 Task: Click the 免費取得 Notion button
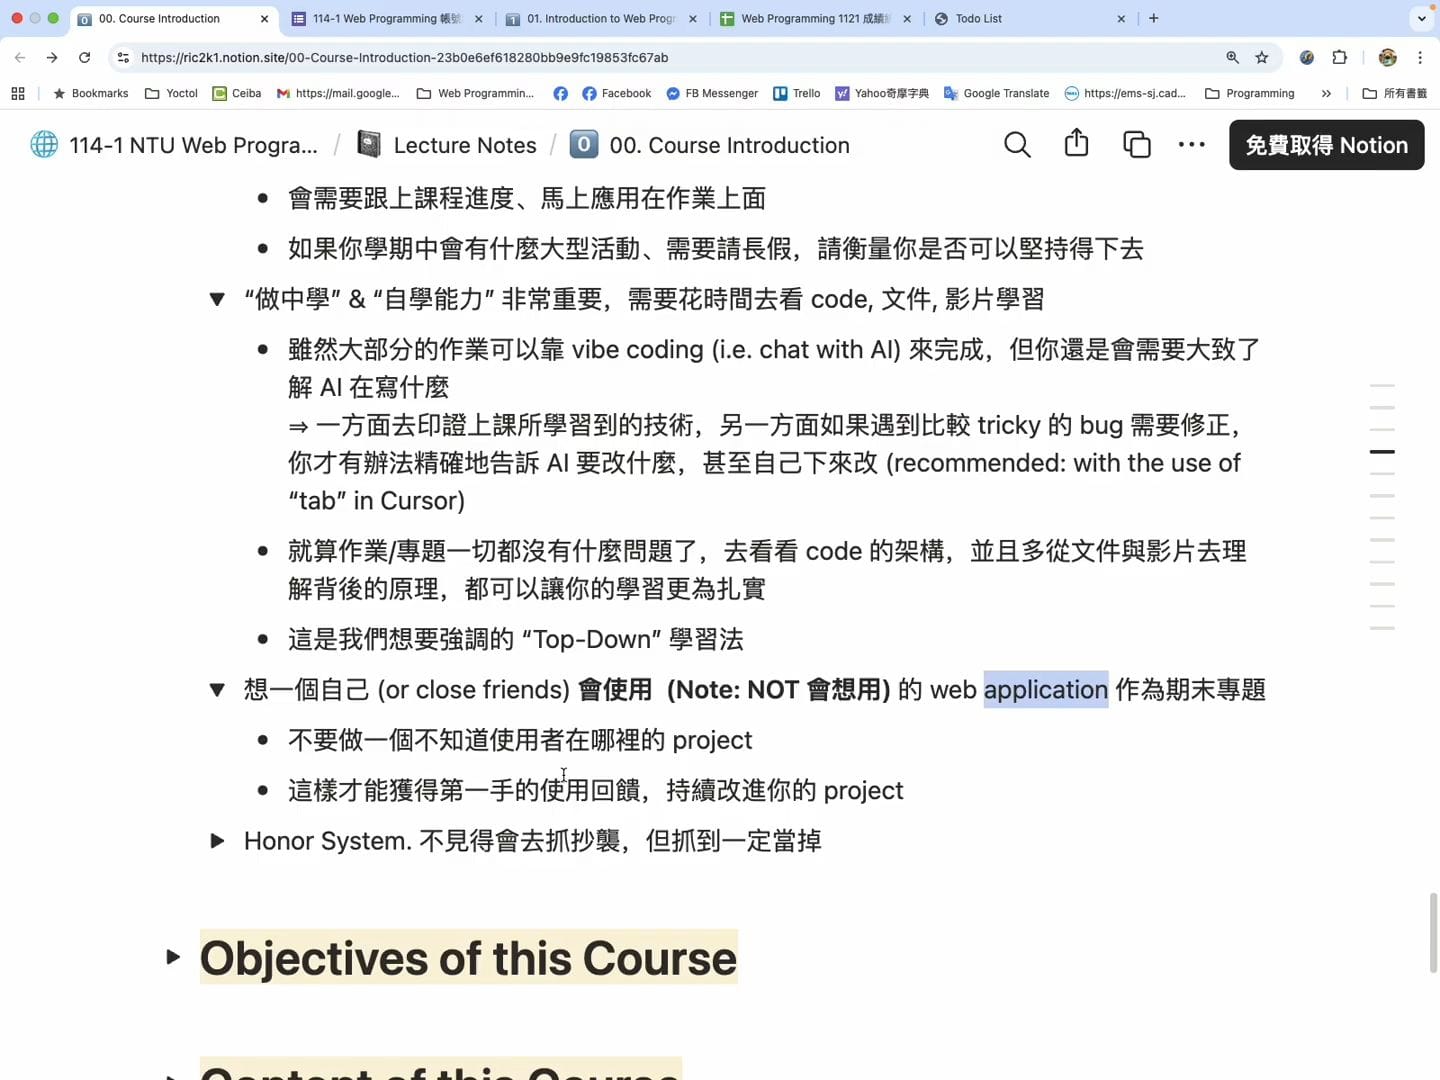point(1326,145)
